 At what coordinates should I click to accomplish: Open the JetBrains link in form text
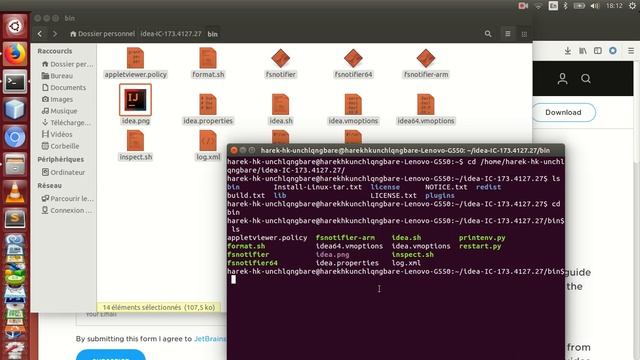(x=210, y=339)
